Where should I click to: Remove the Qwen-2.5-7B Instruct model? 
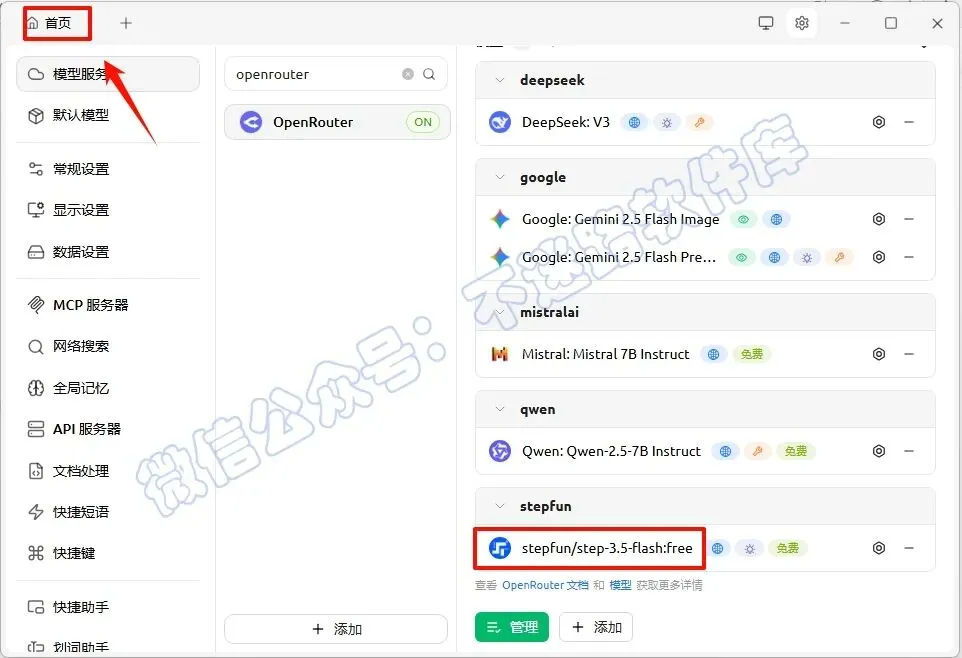[x=909, y=451]
